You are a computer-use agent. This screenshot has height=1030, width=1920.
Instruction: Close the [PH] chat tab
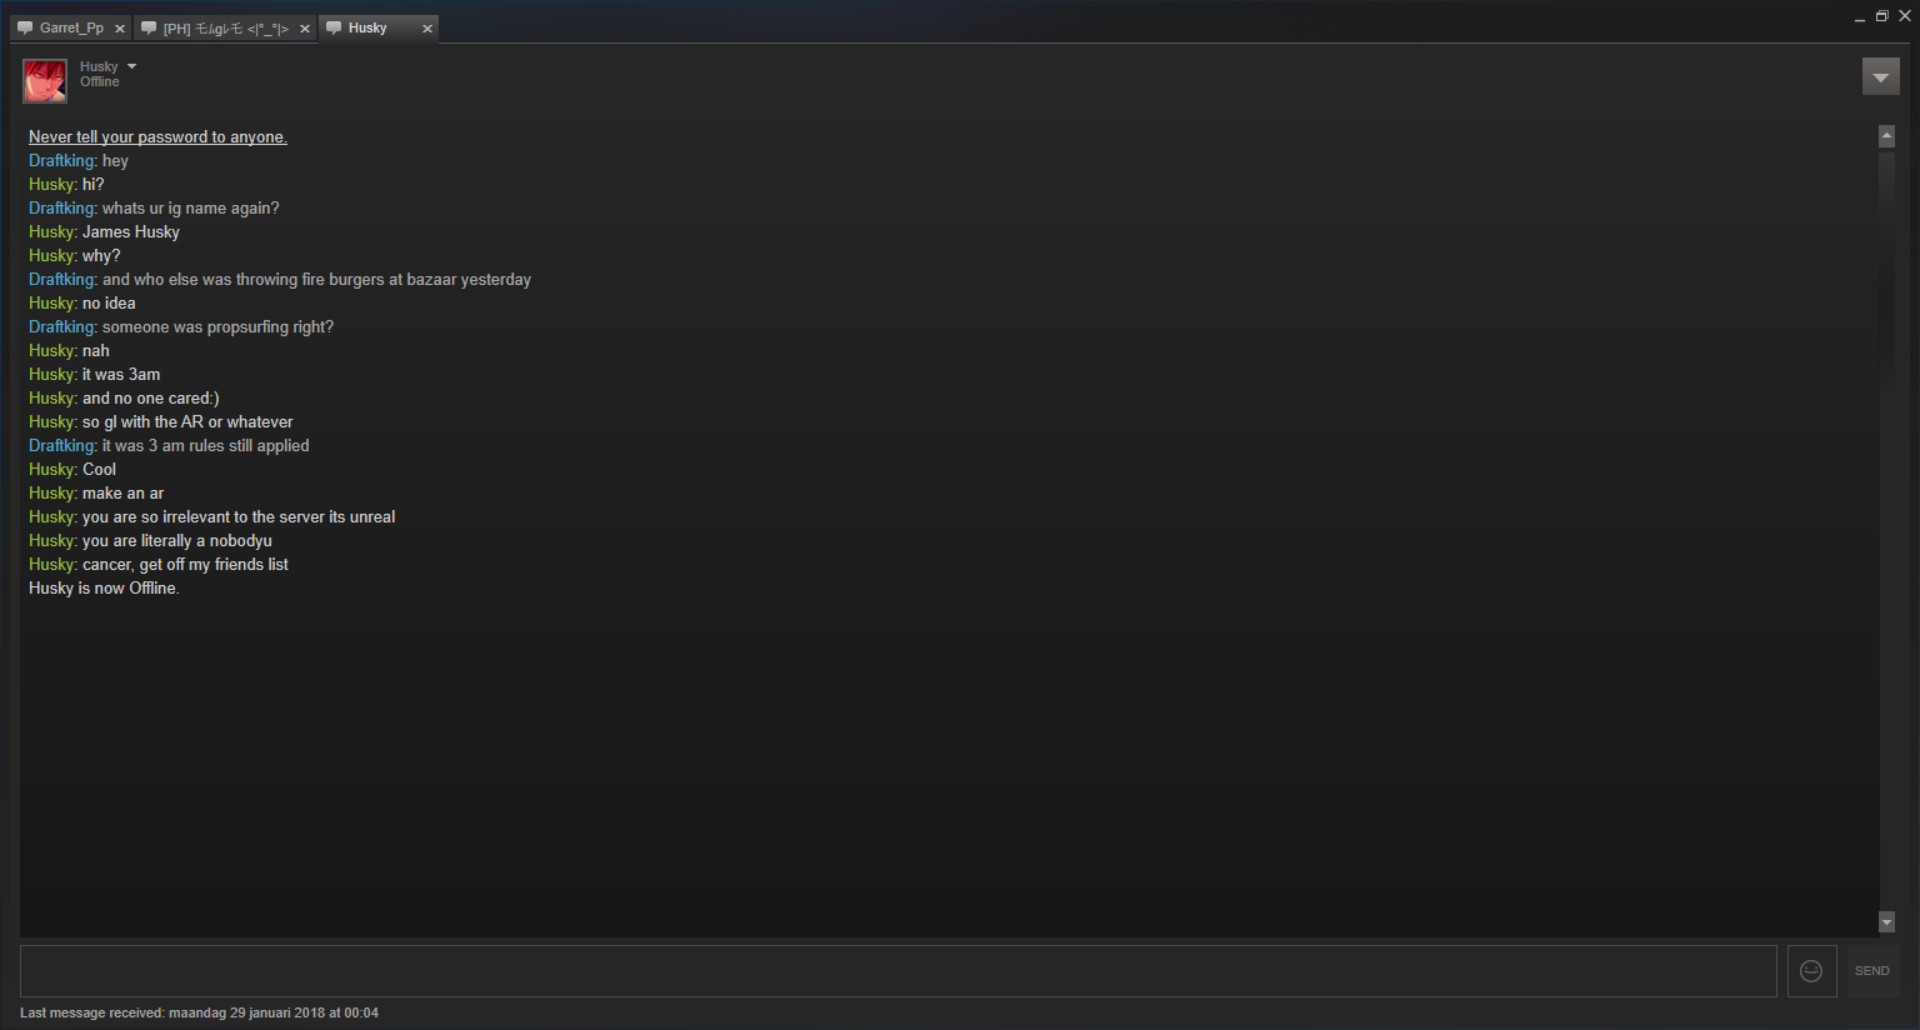point(305,29)
